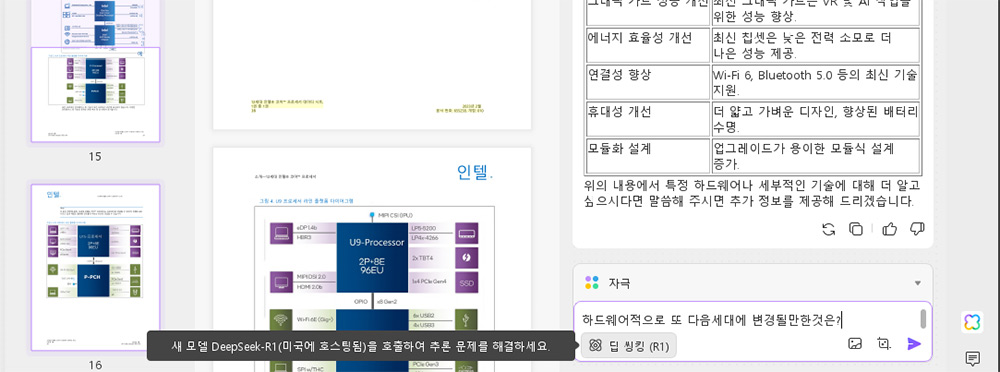
Task: Click the MIPI CSI (IPU) label
Action: pyautogui.click(x=395, y=215)
